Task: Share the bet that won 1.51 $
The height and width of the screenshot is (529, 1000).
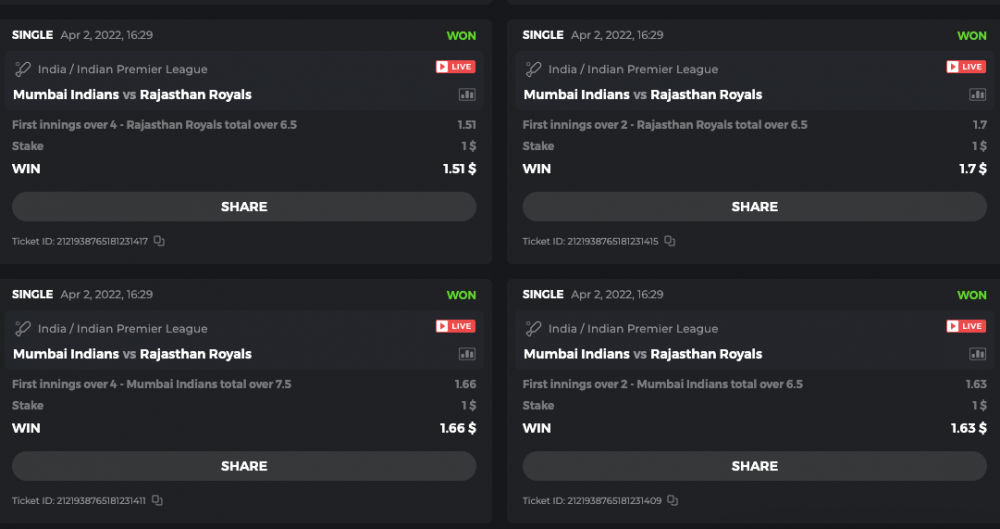Action: tap(244, 207)
